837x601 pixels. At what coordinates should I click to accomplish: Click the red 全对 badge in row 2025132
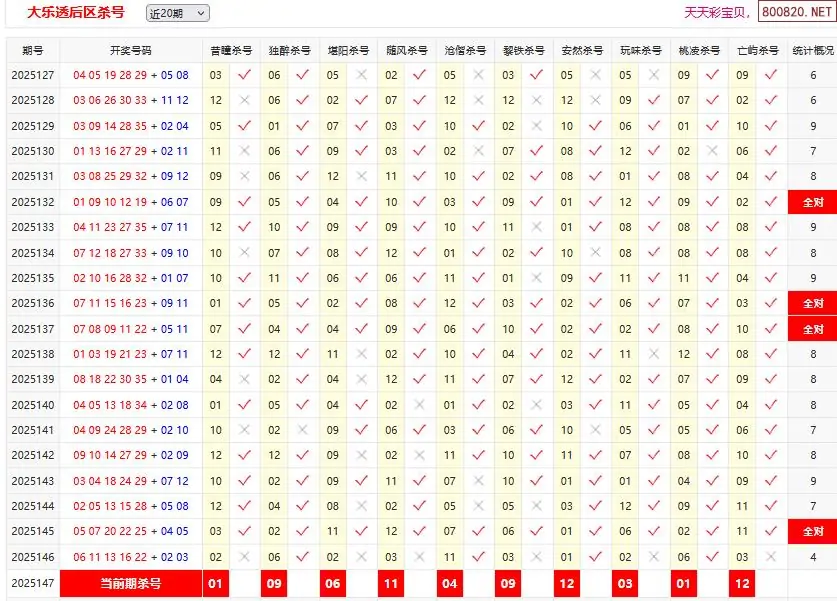(x=812, y=202)
